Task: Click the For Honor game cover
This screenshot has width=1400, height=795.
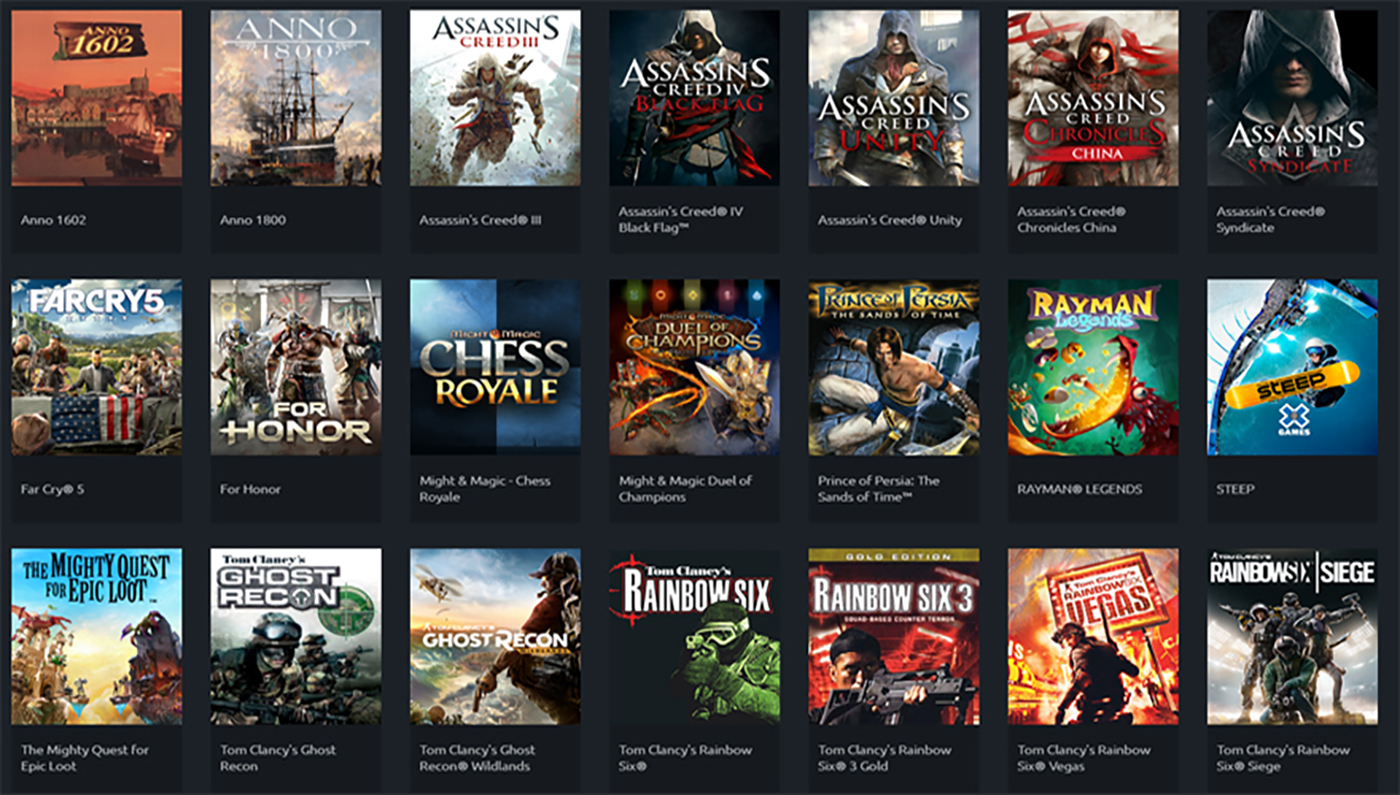Action: pos(295,367)
